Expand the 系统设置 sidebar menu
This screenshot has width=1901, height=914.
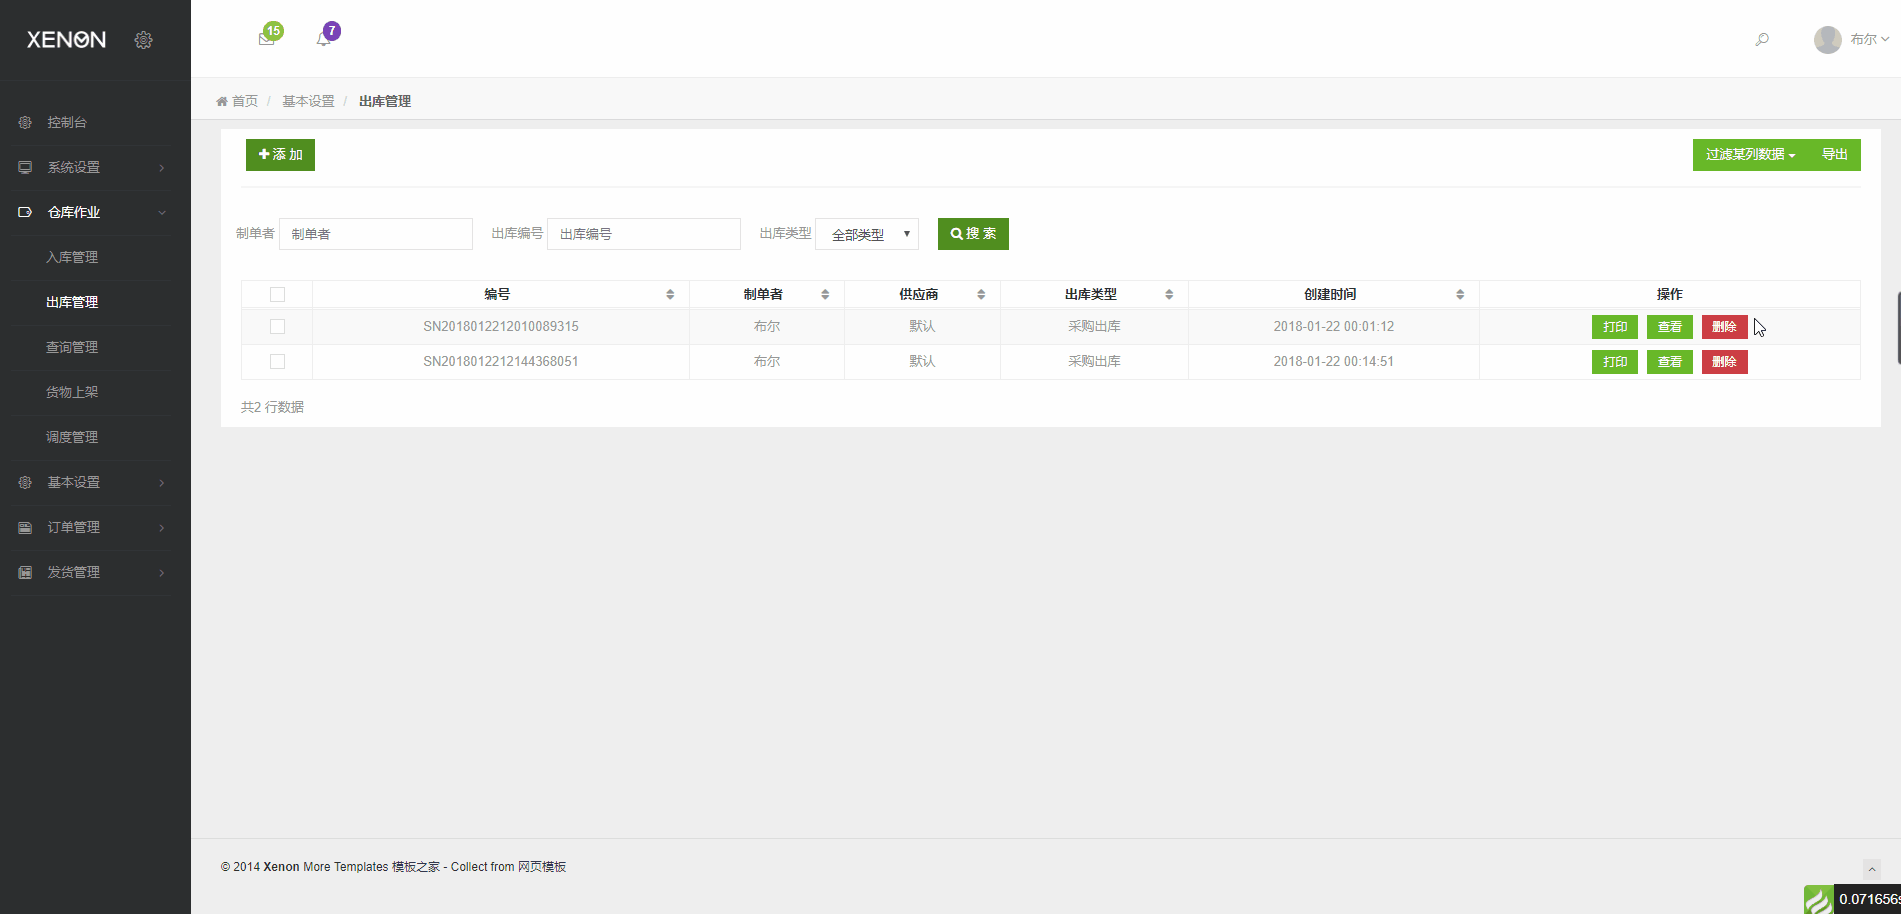pyautogui.click(x=95, y=167)
